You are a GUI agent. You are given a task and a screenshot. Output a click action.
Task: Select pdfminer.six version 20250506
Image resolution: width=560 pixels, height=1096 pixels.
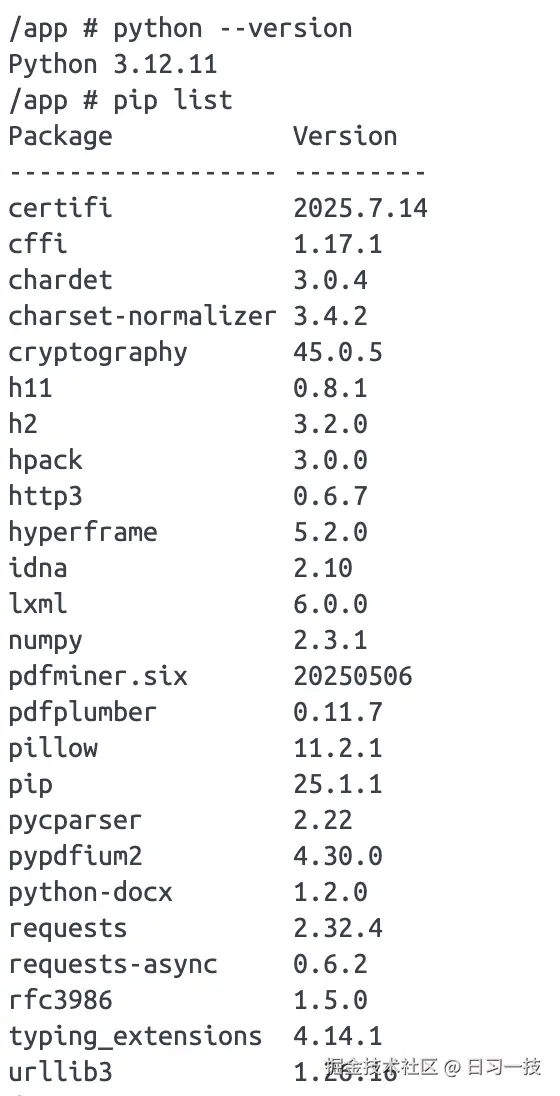[352, 676]
